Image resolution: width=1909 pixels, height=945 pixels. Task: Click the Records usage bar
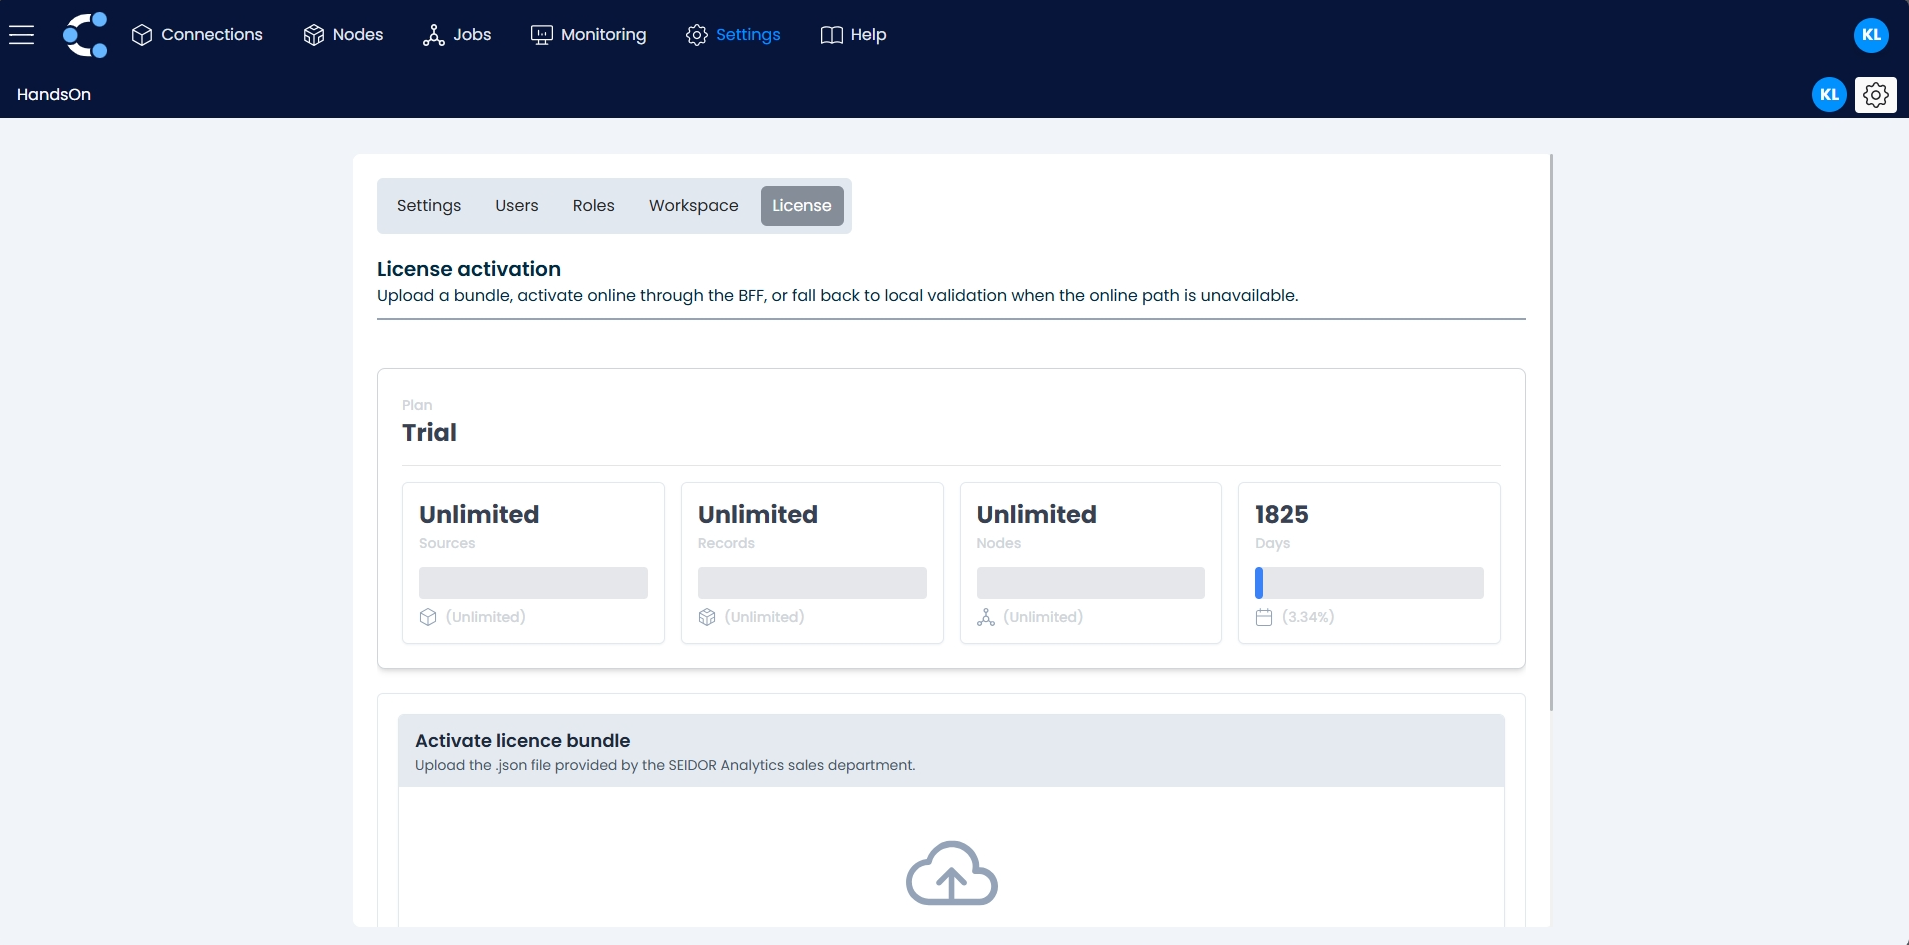click(812, 583)
